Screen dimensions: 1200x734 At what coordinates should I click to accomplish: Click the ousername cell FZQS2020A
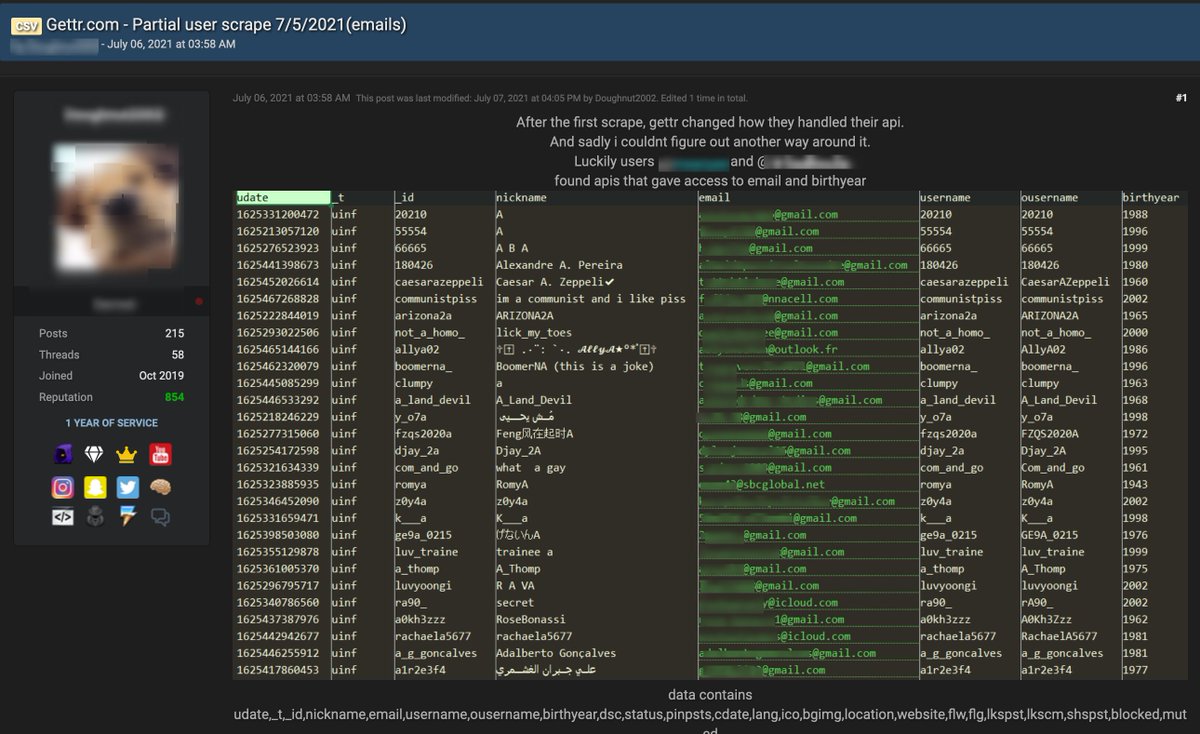(1050, 434)
